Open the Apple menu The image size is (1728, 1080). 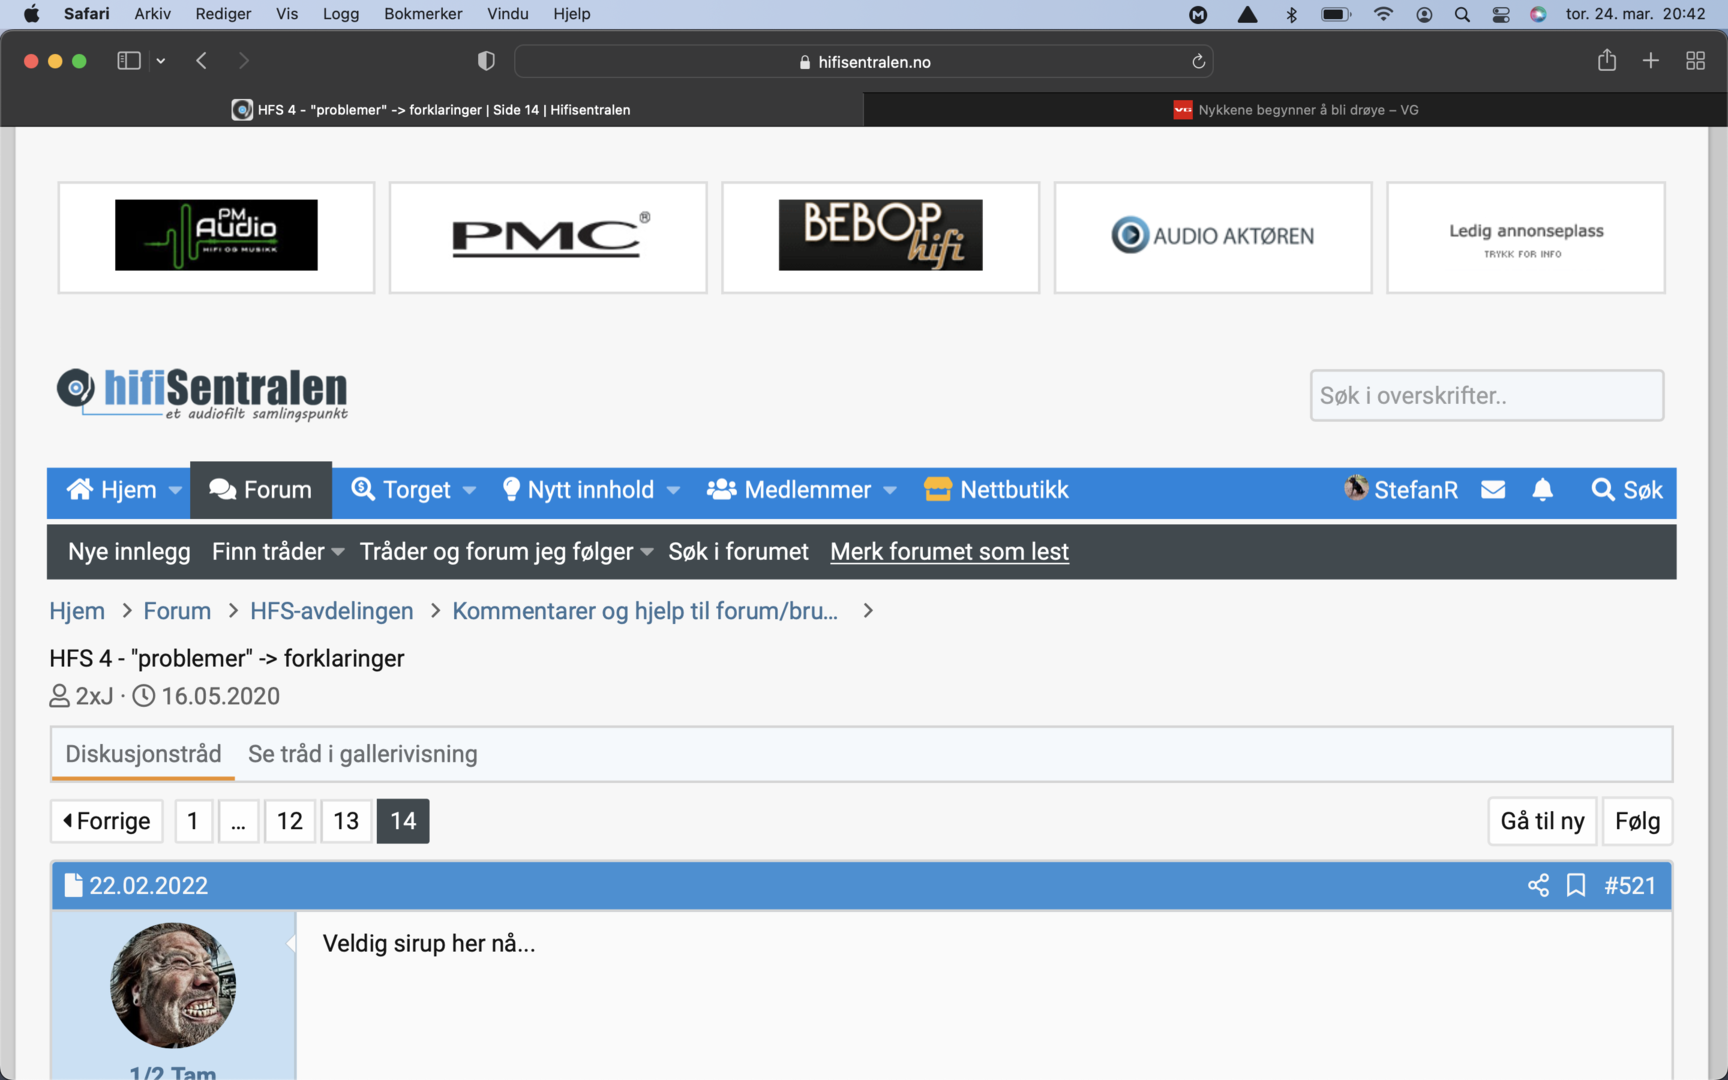pos(31,14)
